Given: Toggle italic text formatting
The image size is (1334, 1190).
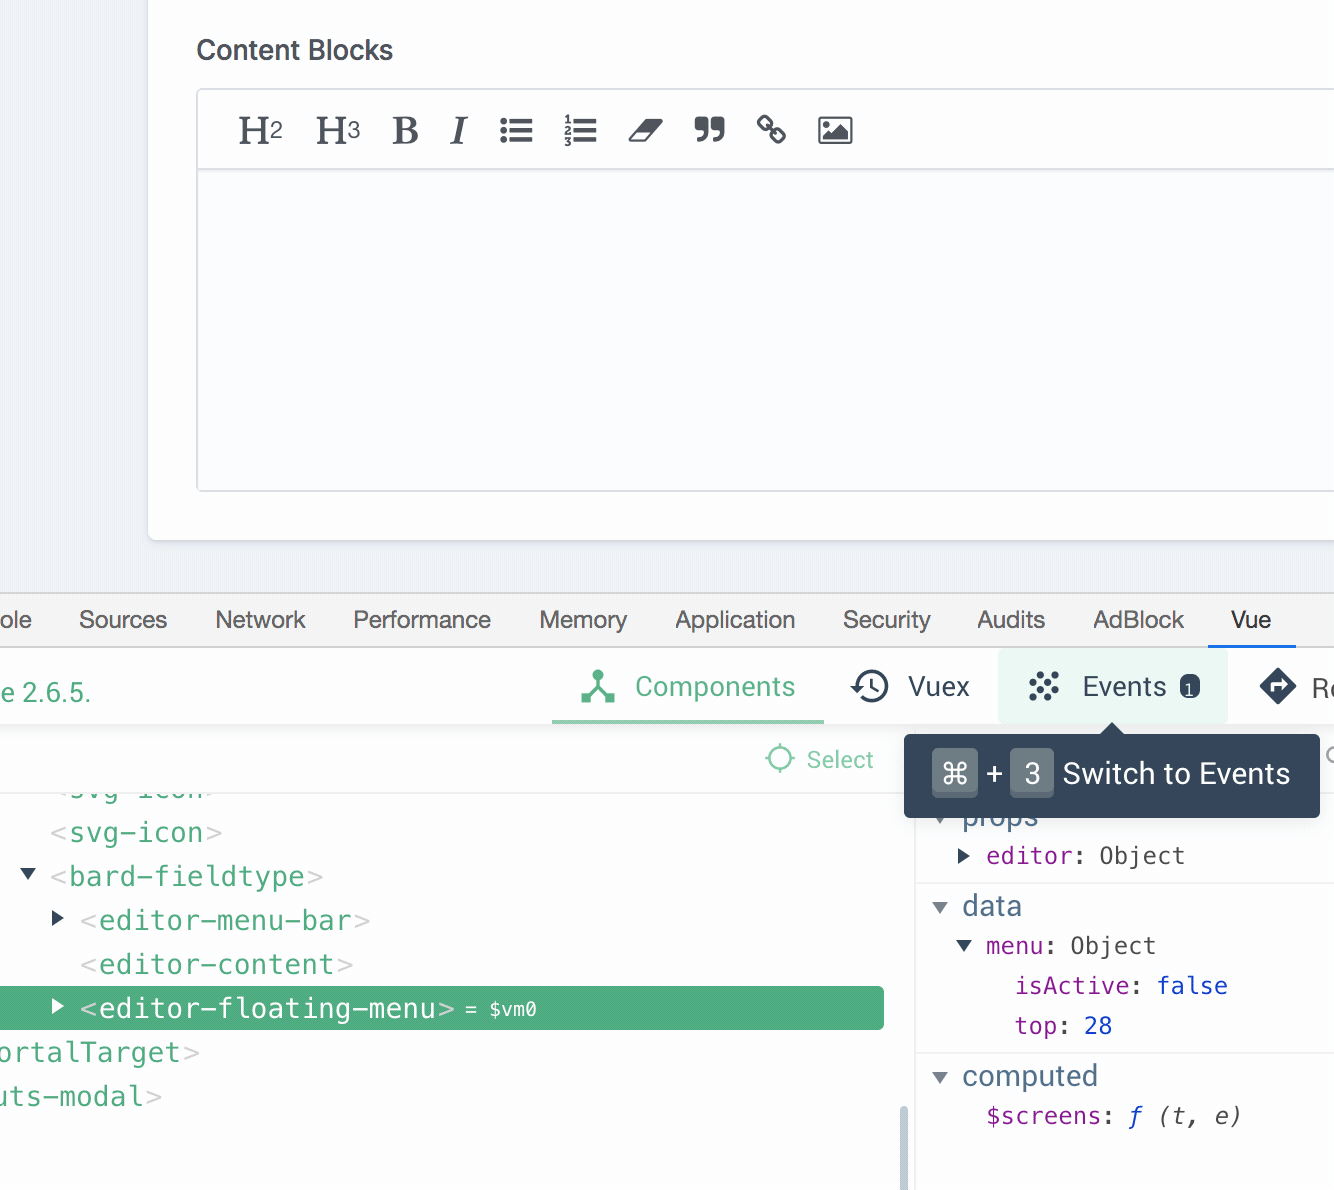Looking at the screenshot, I should point(457,129).
